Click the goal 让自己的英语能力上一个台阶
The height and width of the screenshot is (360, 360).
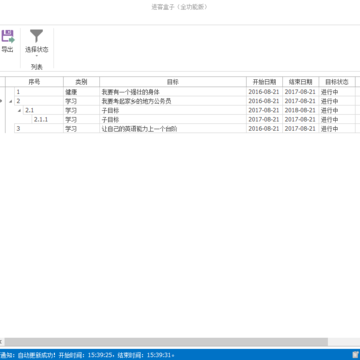[x=139, y=129]
